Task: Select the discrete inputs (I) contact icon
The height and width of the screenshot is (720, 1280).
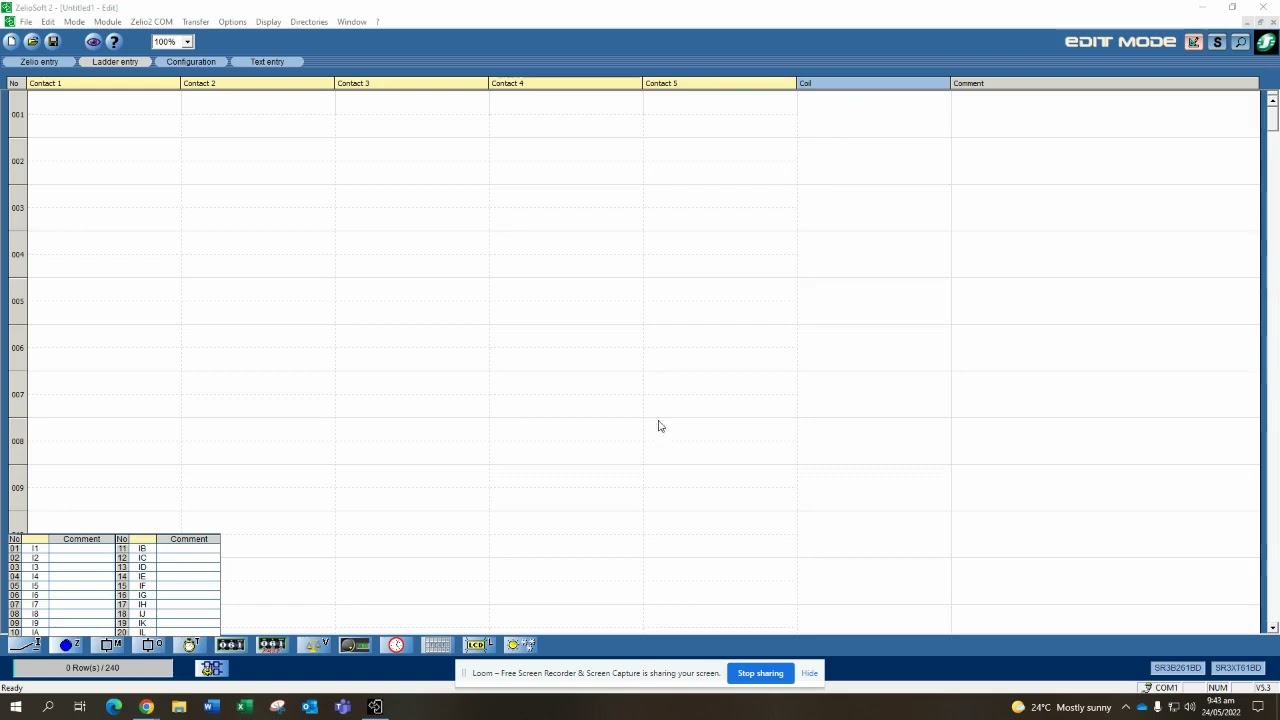Action: click(x=25, y=645)
